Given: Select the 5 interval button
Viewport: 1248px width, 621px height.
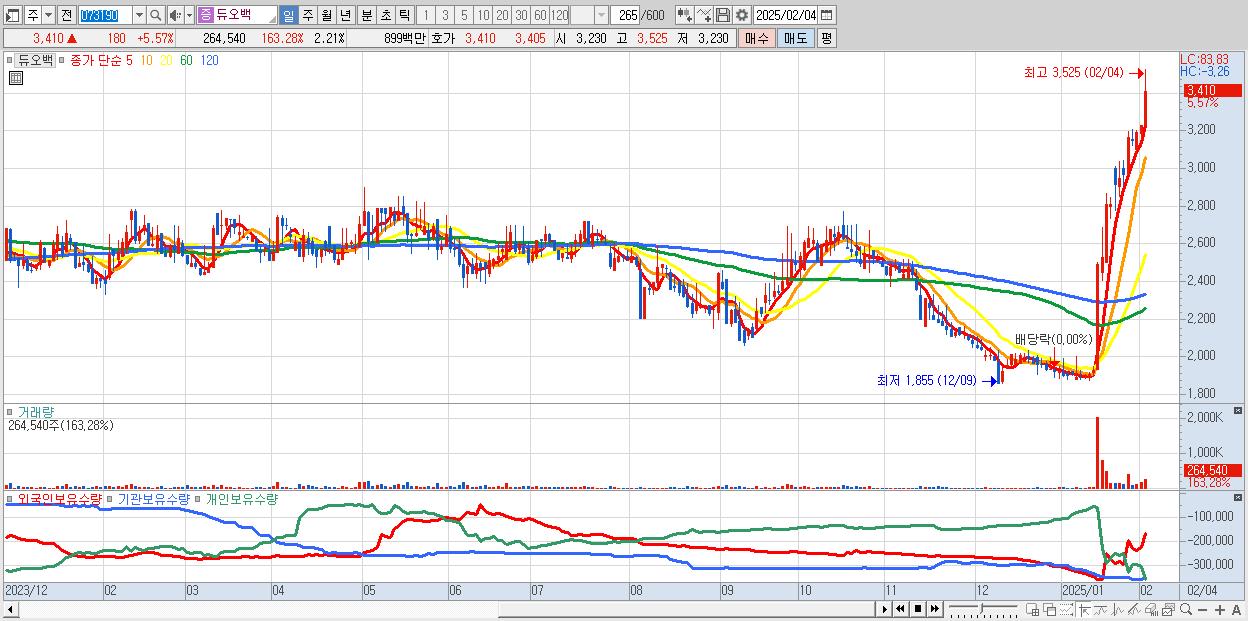Looking at the screenshot, I should pyautogui.click(x=464, y=15).
